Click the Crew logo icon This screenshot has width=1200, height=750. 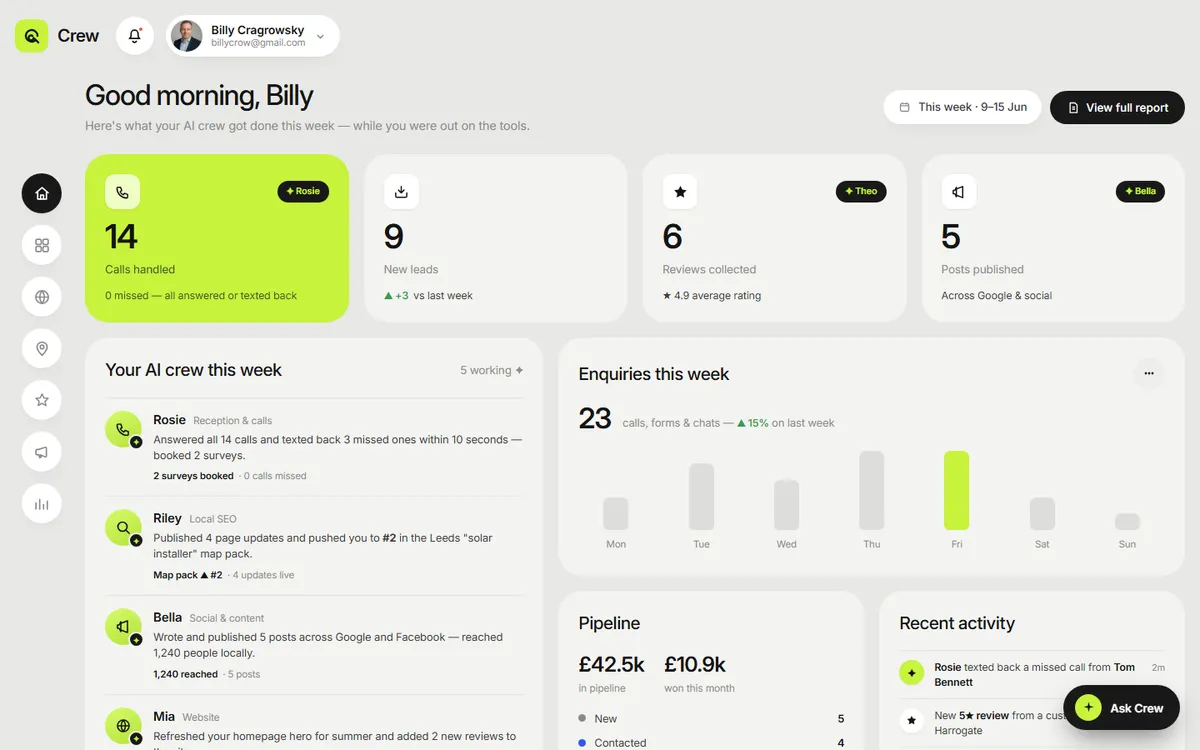pyautogui.click(x=32, y=36)
